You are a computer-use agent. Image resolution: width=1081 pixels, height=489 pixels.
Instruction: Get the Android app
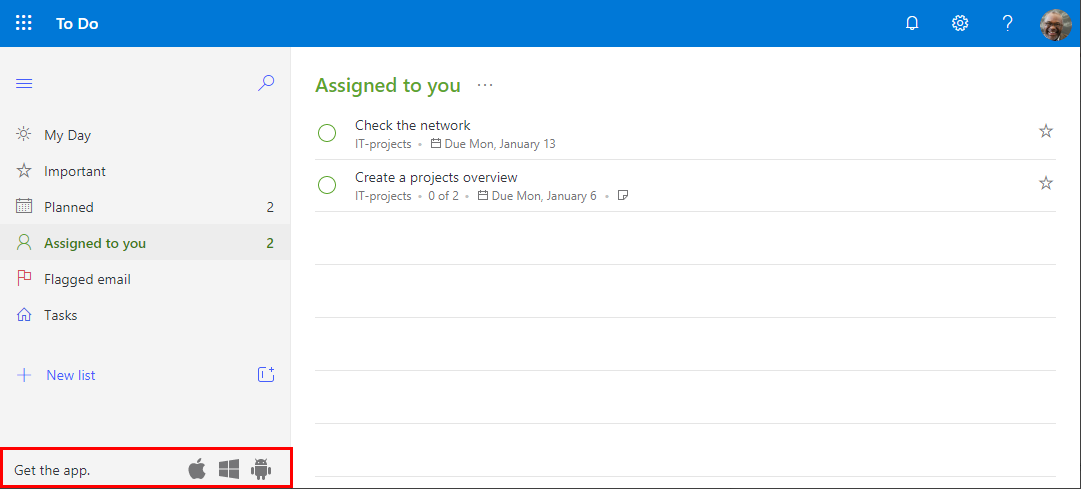coord(262,469)
